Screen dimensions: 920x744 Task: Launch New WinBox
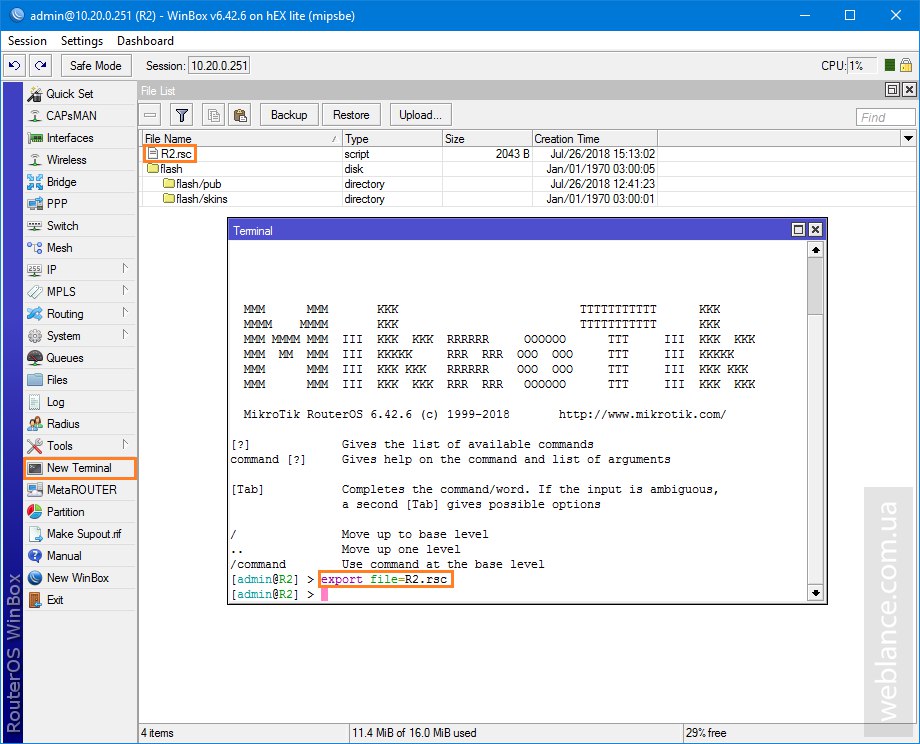pos(80,578)
